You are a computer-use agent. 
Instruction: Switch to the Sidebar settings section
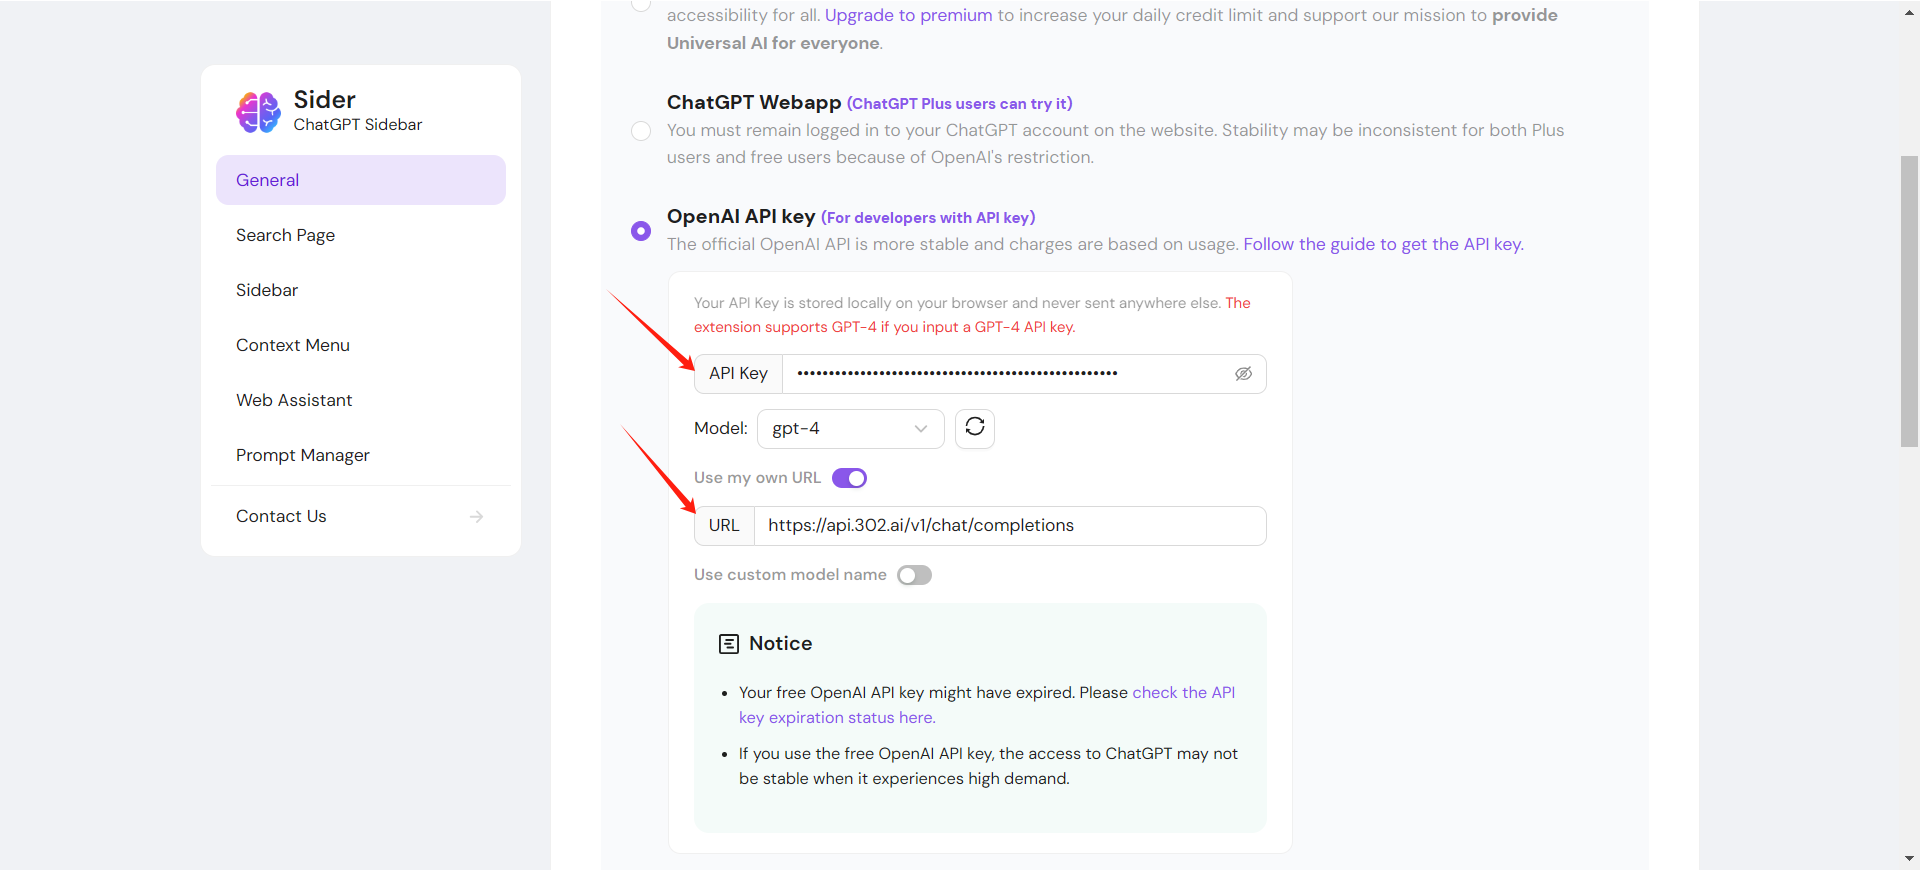pos(266,289)
